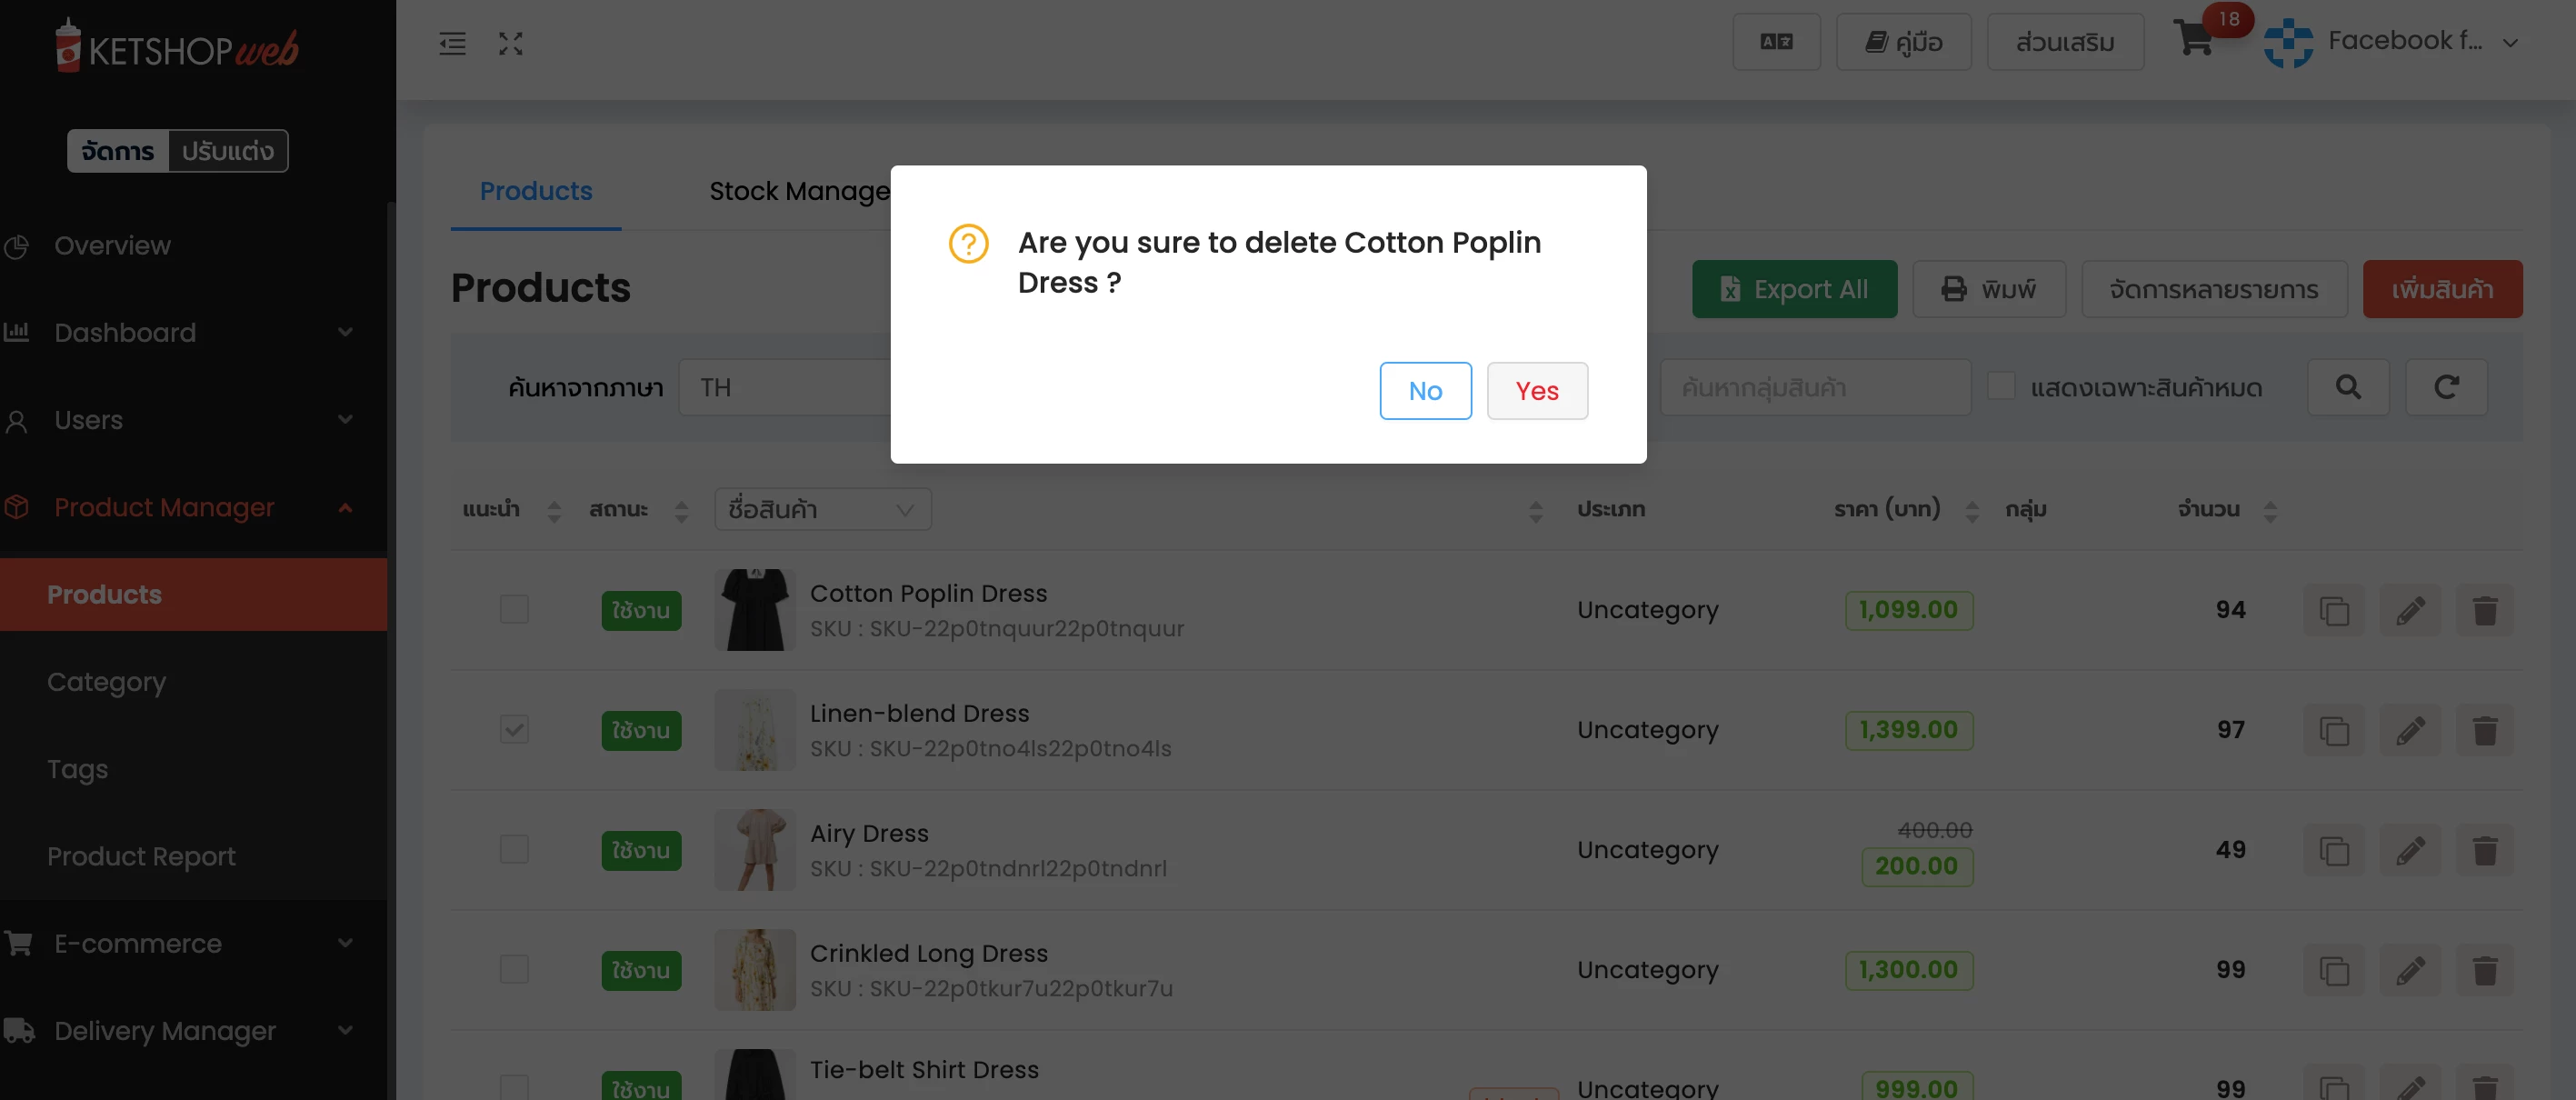Viewport: 2576px width, 1100px height.
Task: Click the language translate icon button
Action: click(x=1776, y=42)
